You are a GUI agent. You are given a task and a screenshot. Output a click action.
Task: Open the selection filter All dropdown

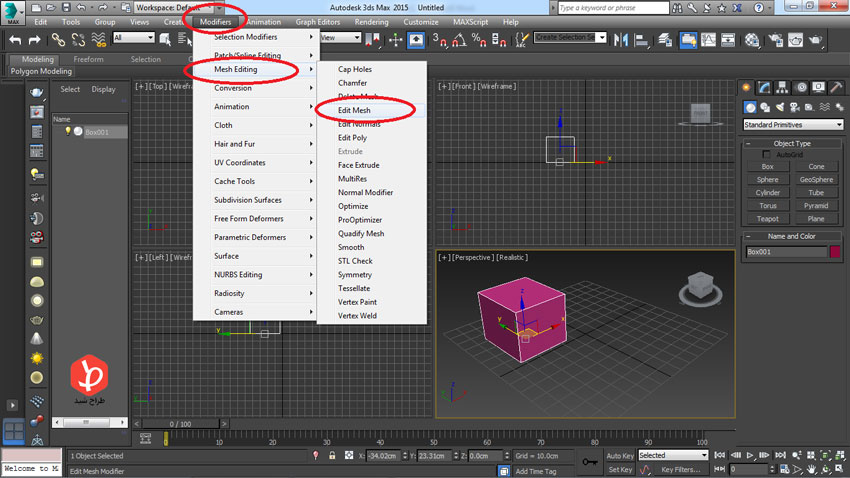(x=133, y=37)
